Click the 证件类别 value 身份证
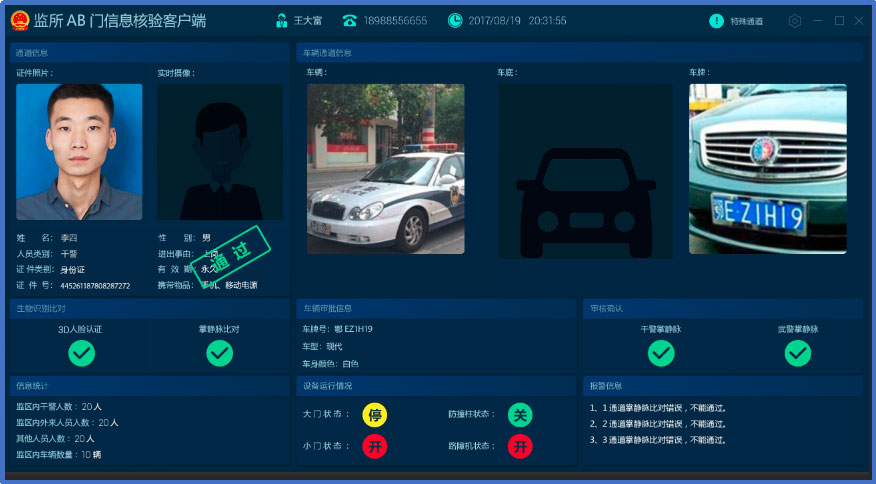This screenshot has height=484, width=876. [73, 269]
